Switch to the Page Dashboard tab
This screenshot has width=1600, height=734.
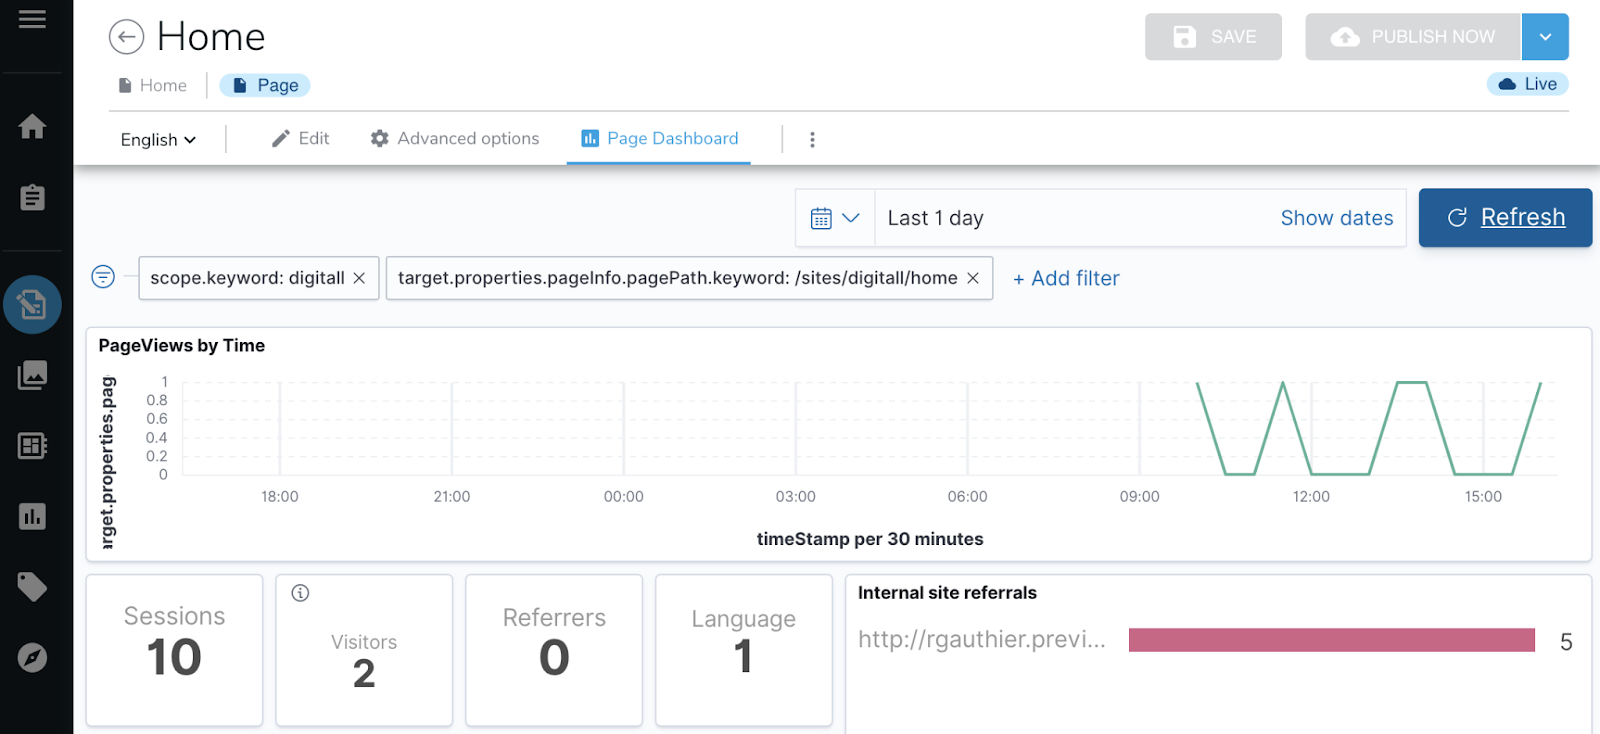pyautogui.click(x=660, y=139)
